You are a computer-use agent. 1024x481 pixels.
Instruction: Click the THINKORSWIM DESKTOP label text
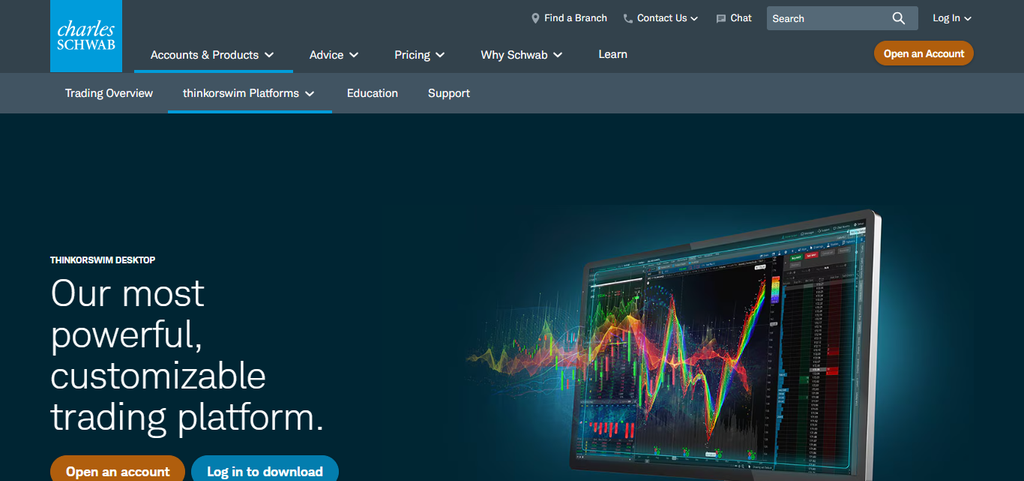coord(103,260)
